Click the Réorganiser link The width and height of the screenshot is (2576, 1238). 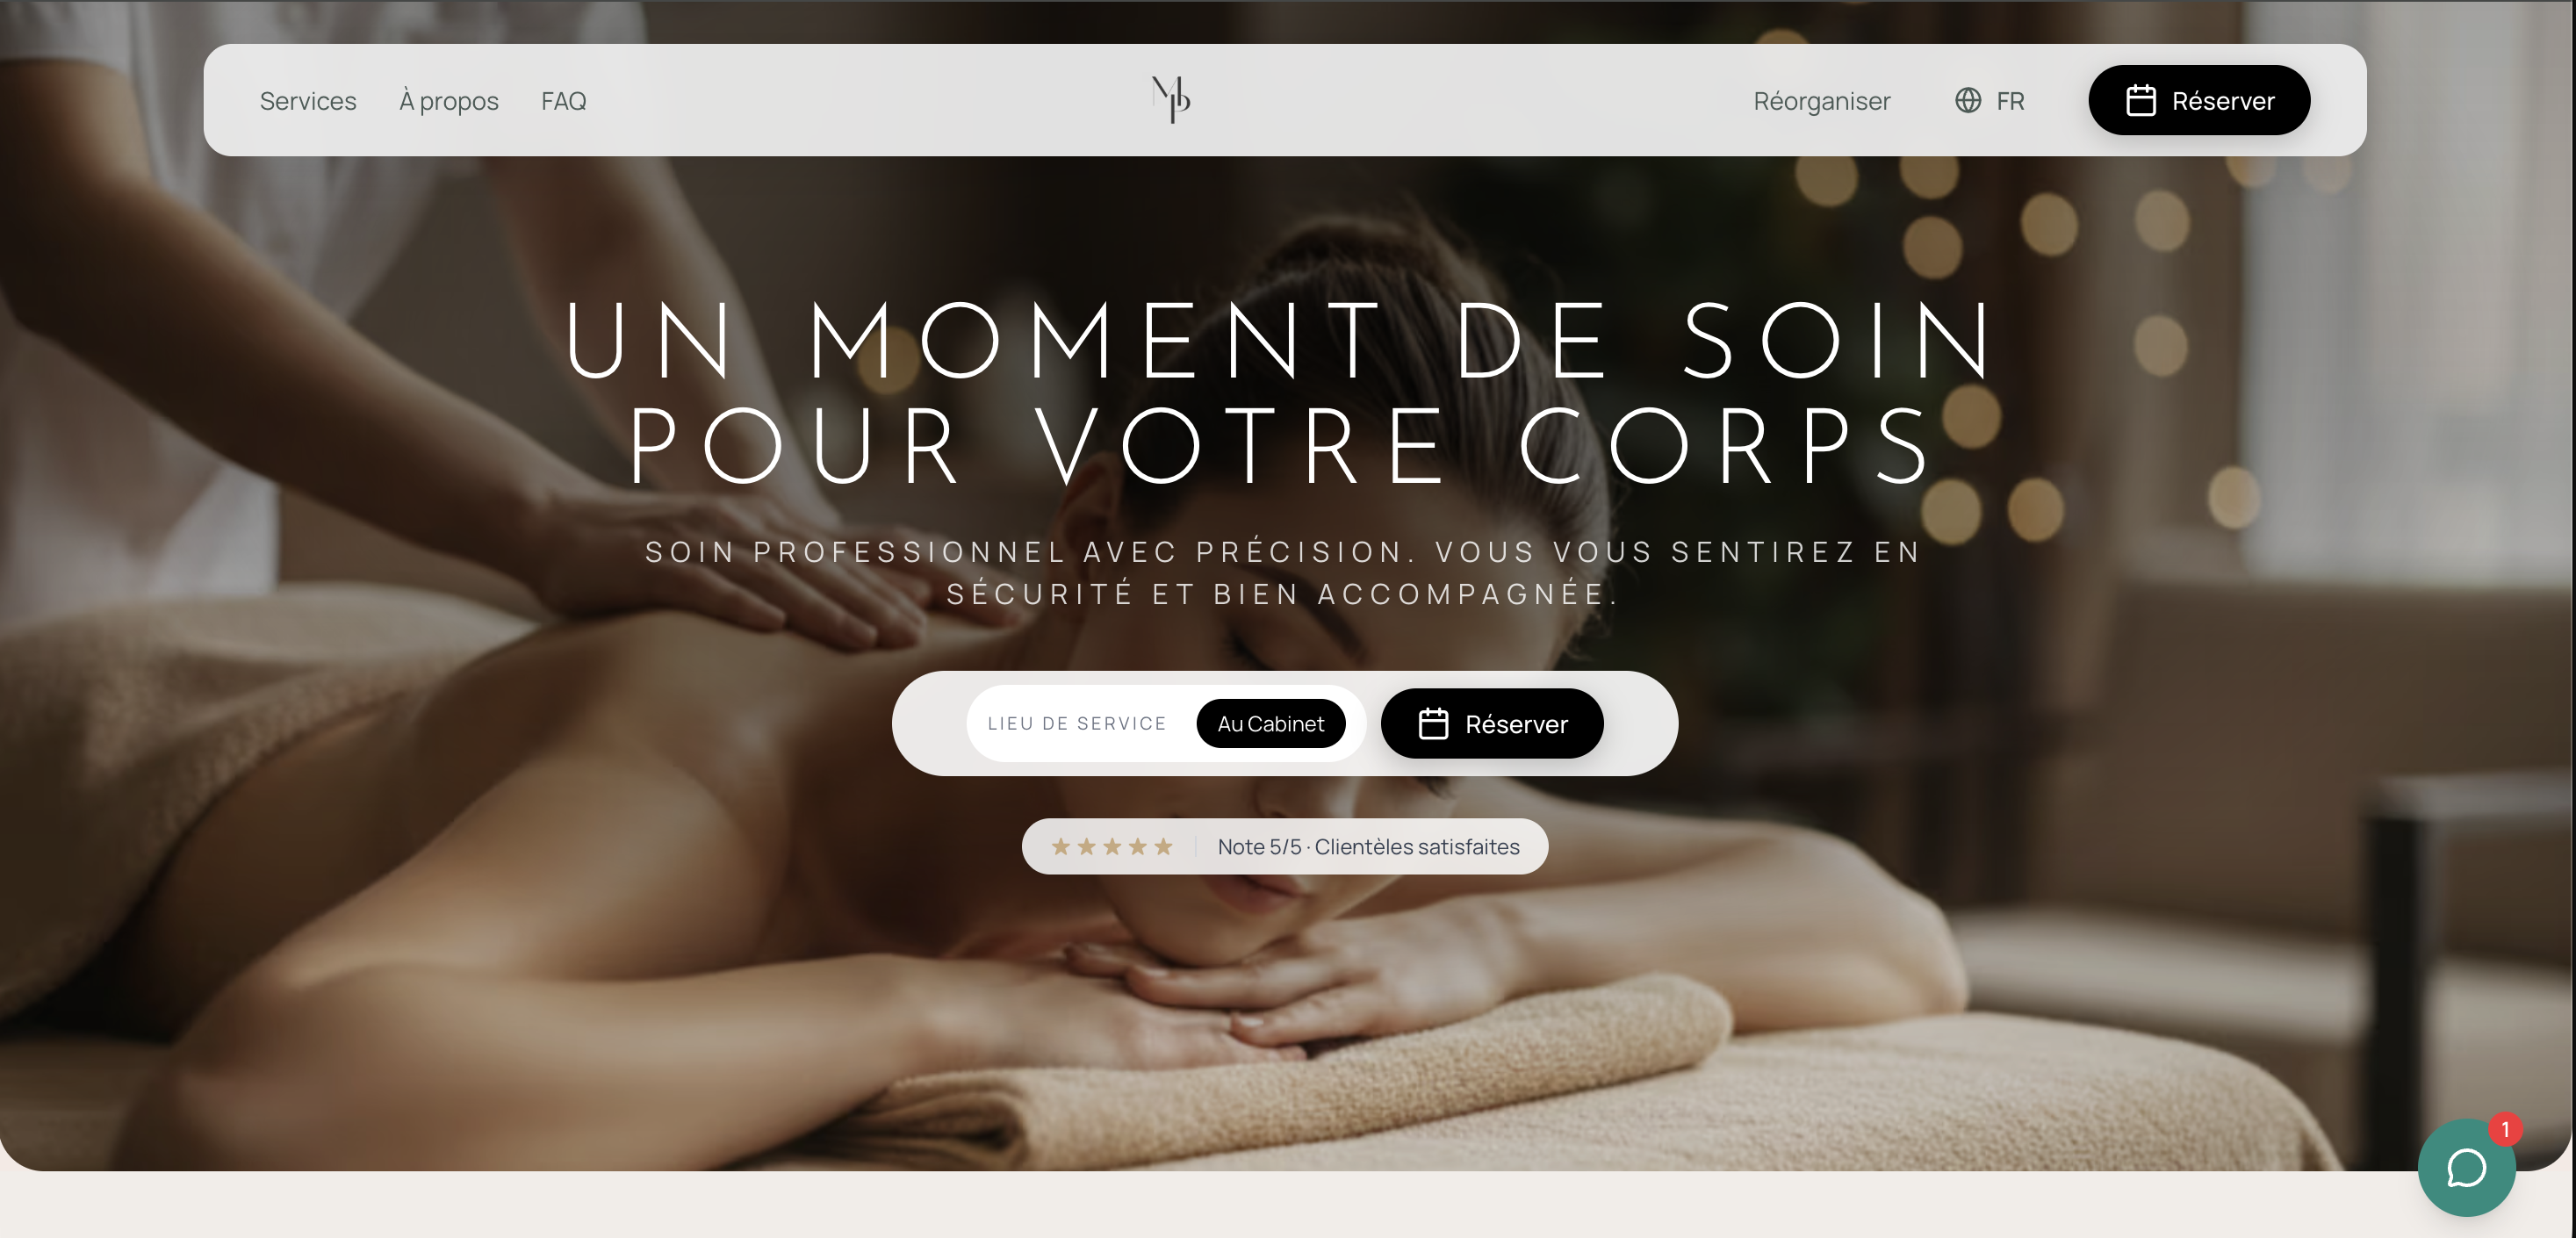pyautogui.click(x=1821, y=100)
